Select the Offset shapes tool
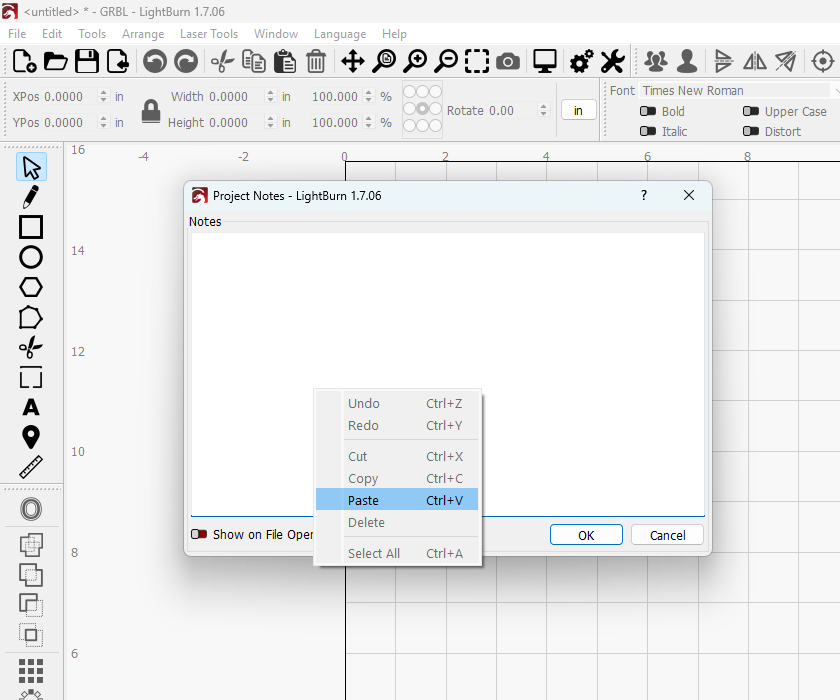The height and width of the screenshot is (700, 840). [31, 509]
